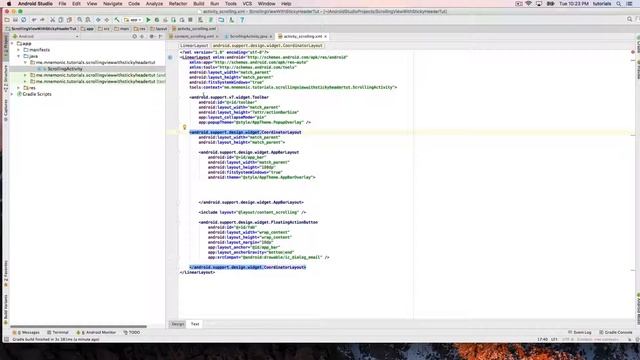Open the Event Log panel
Image resolution: width=640 pixels, height=360 pixels.
580,332
